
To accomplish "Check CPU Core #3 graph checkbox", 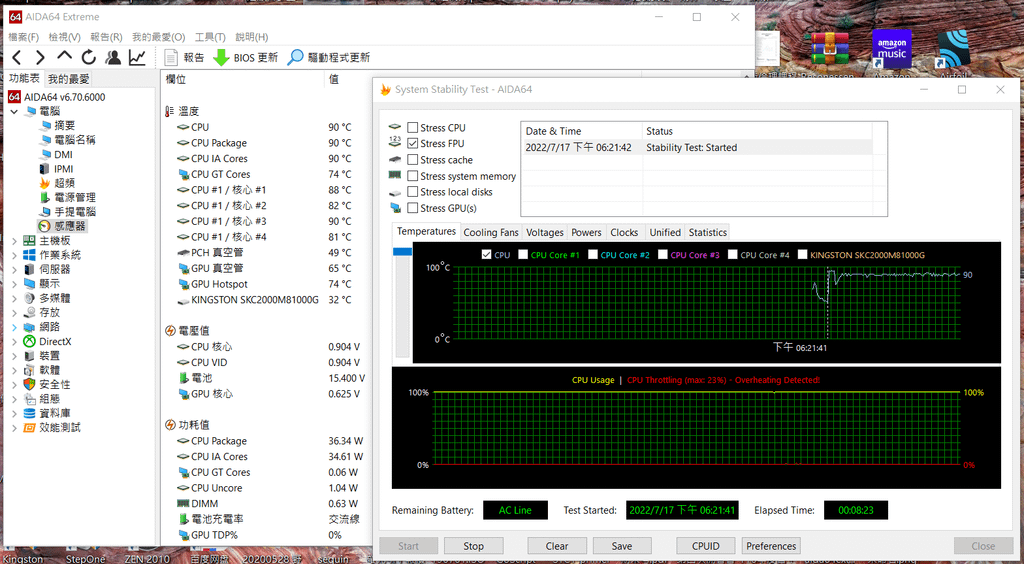I will pyautogui.click(x=663, y=255).
